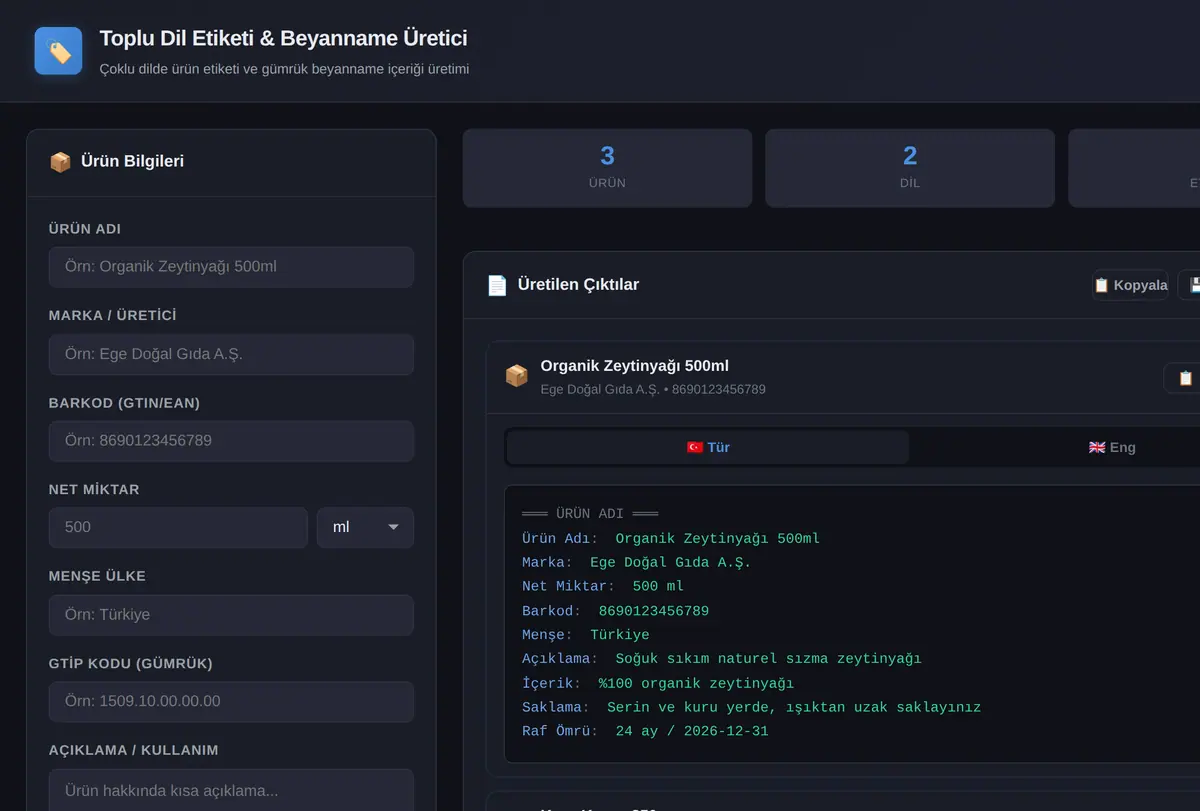Image resolution: width=1200 pixels, height=811 pixels.
Task: Click the box icon on the Organik Zeytinyağı card
Action: pos(516,376)
